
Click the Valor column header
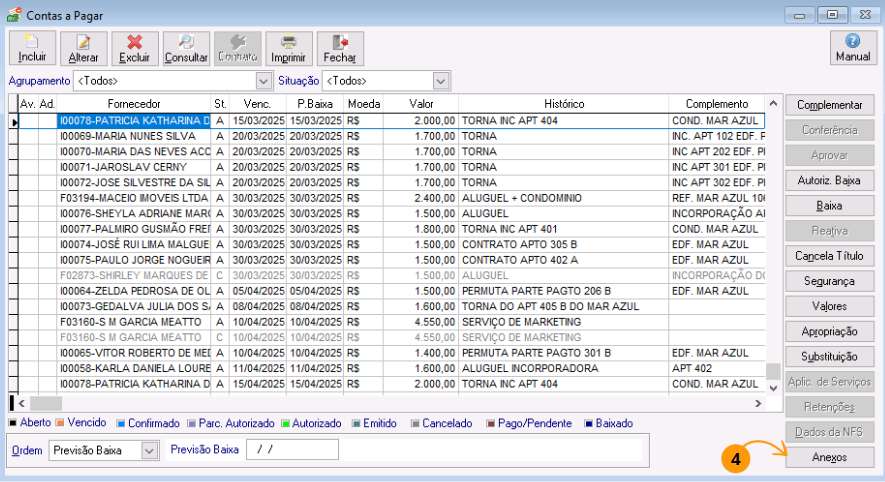coord(421,104)
